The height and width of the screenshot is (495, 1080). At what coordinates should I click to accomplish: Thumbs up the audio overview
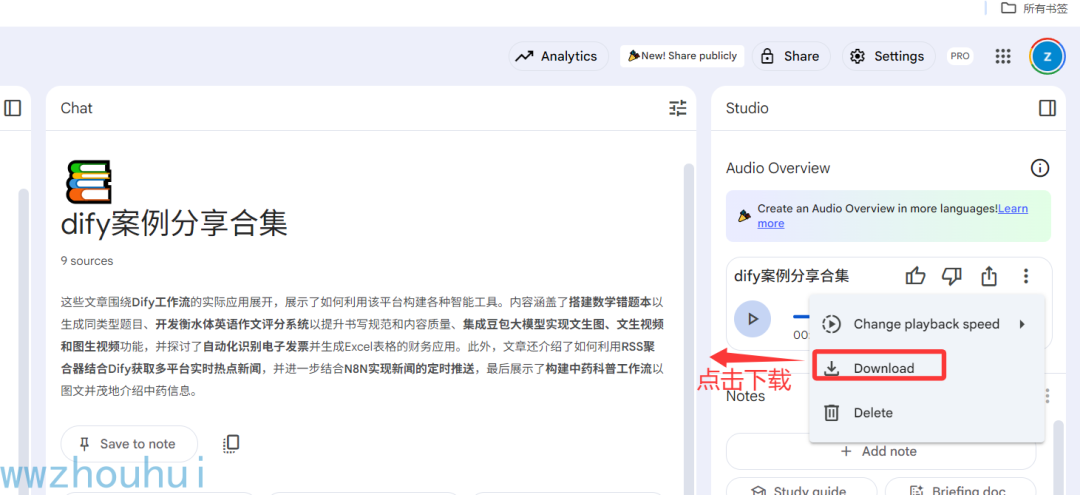pyautogui.click(x=915, y=277)
